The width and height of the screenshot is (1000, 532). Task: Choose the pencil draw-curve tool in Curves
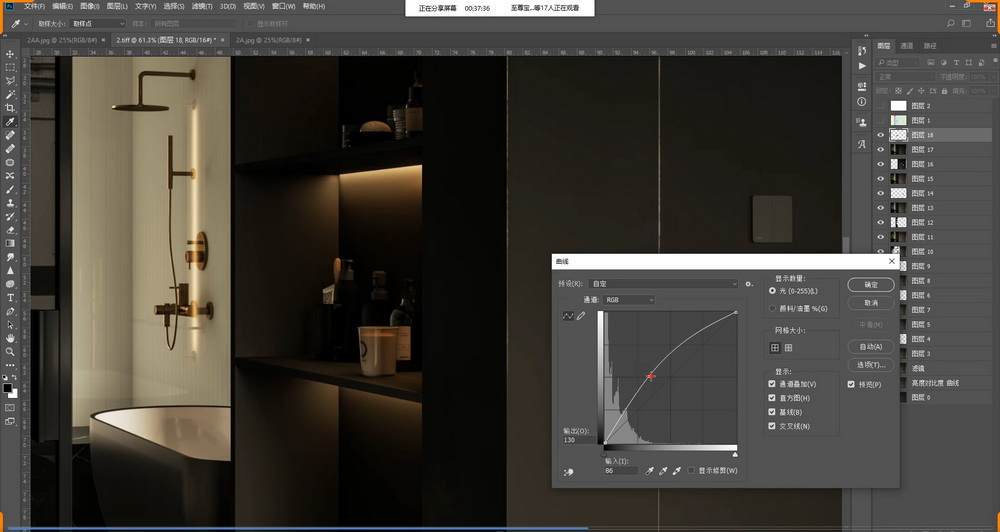581,316
